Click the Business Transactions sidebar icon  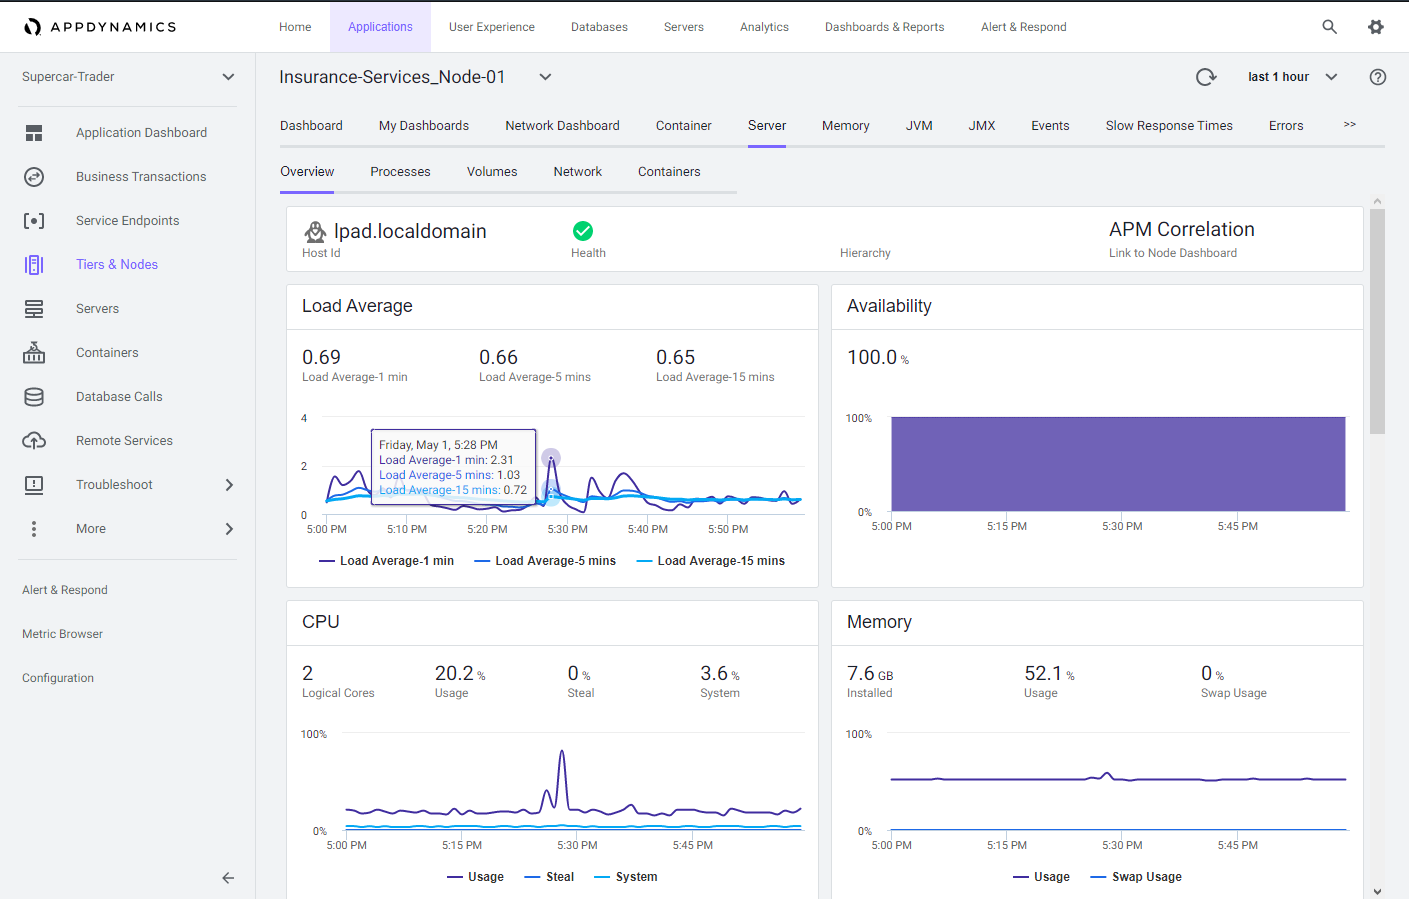34,177
